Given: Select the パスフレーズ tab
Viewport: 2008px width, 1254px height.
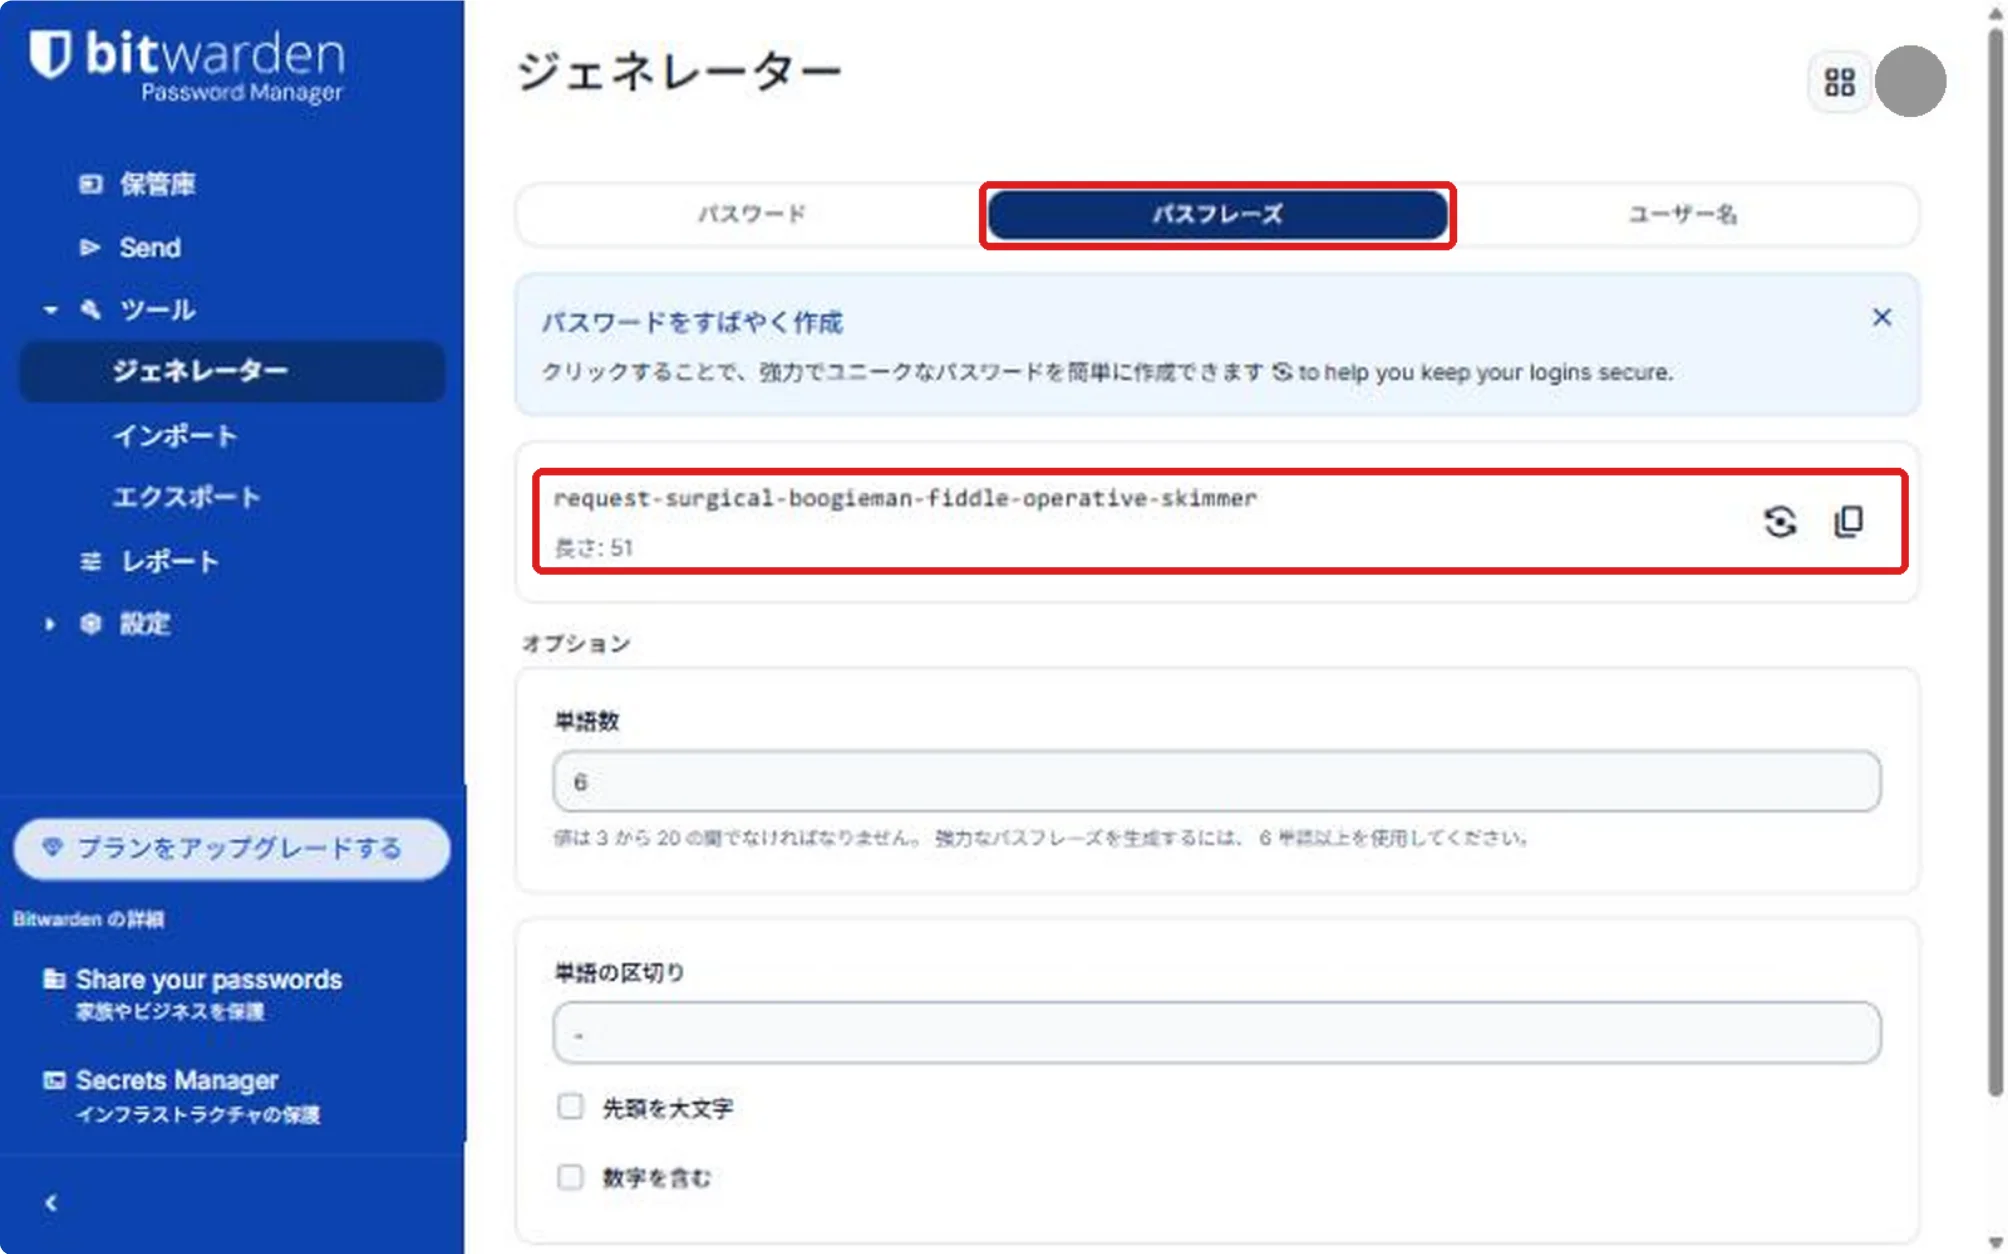Looking at the screenshot, I should coord(1217,214).
